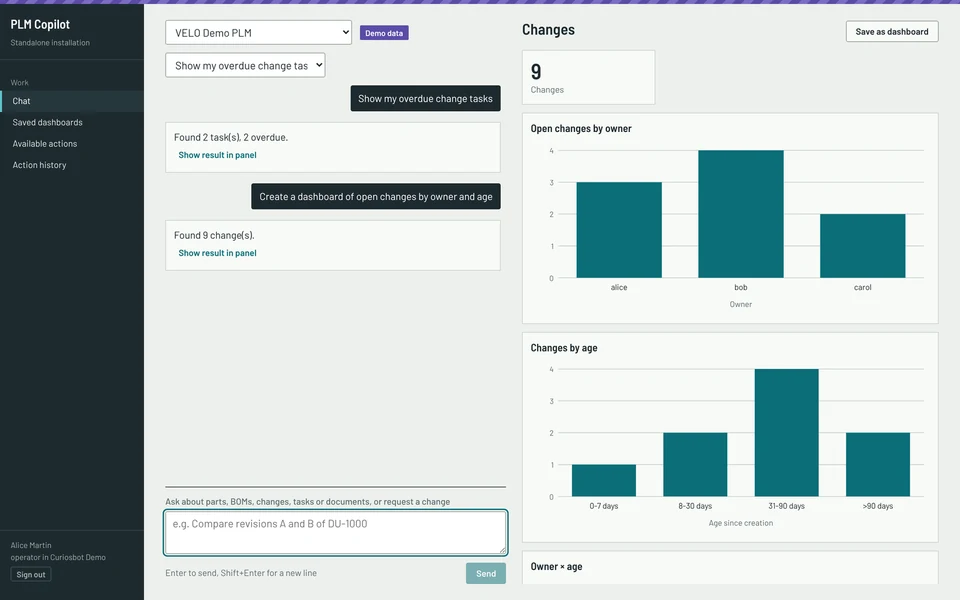Click Show result in panel under Found 2 tasks
Image resolution: width=960 pixels, height=600 pixels.
(x=217, y=155)
